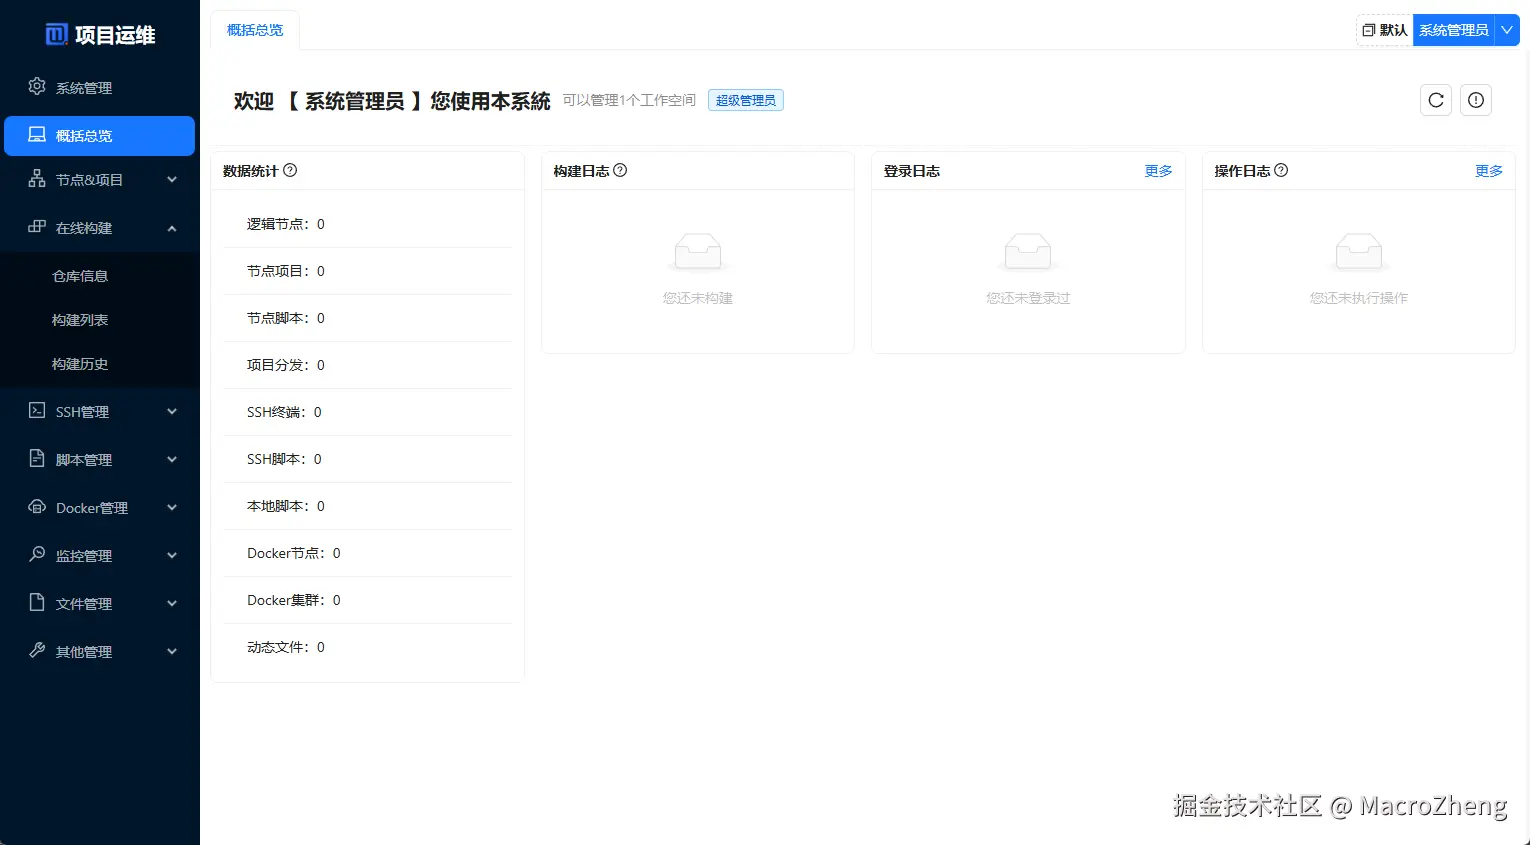Click the 文件管理 file icon

pos(37,602)
